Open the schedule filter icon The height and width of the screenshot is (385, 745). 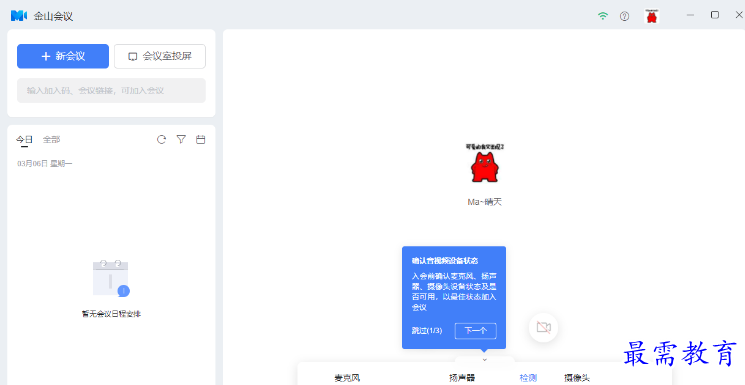point(181,139)
